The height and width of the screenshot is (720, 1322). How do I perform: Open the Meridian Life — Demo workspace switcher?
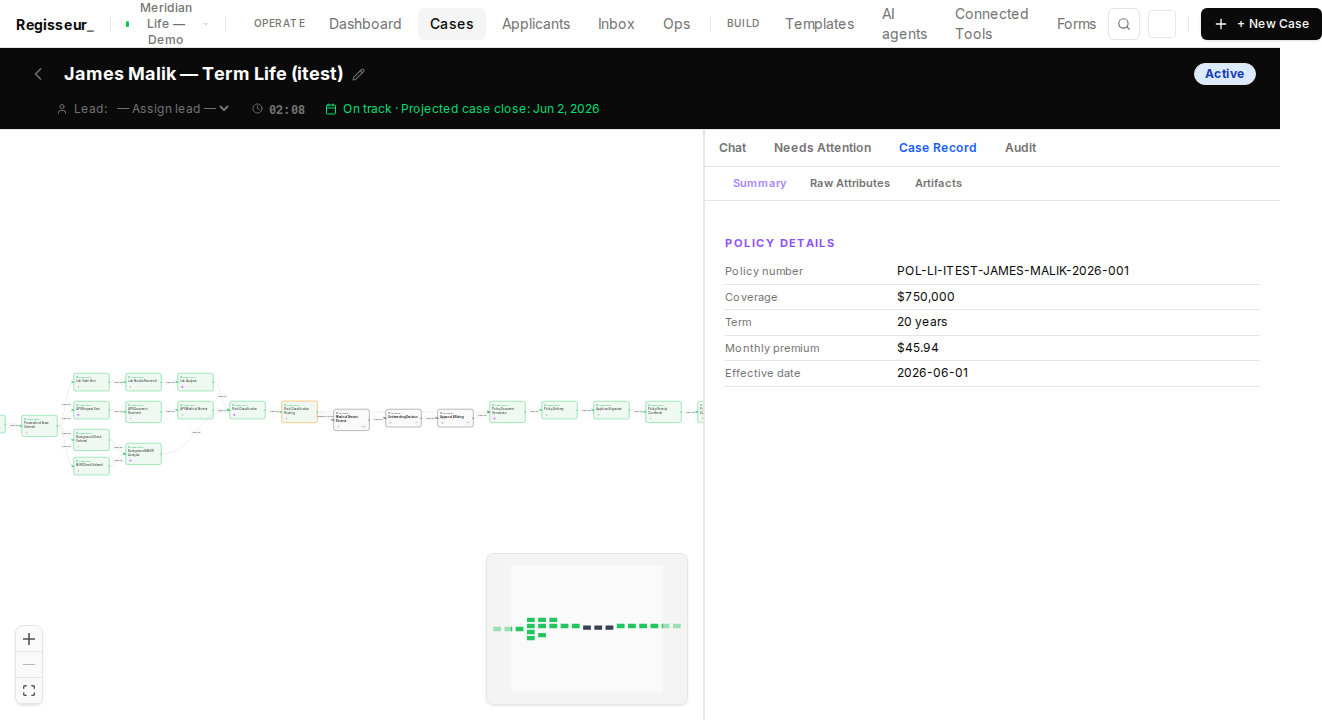[167, 24]
